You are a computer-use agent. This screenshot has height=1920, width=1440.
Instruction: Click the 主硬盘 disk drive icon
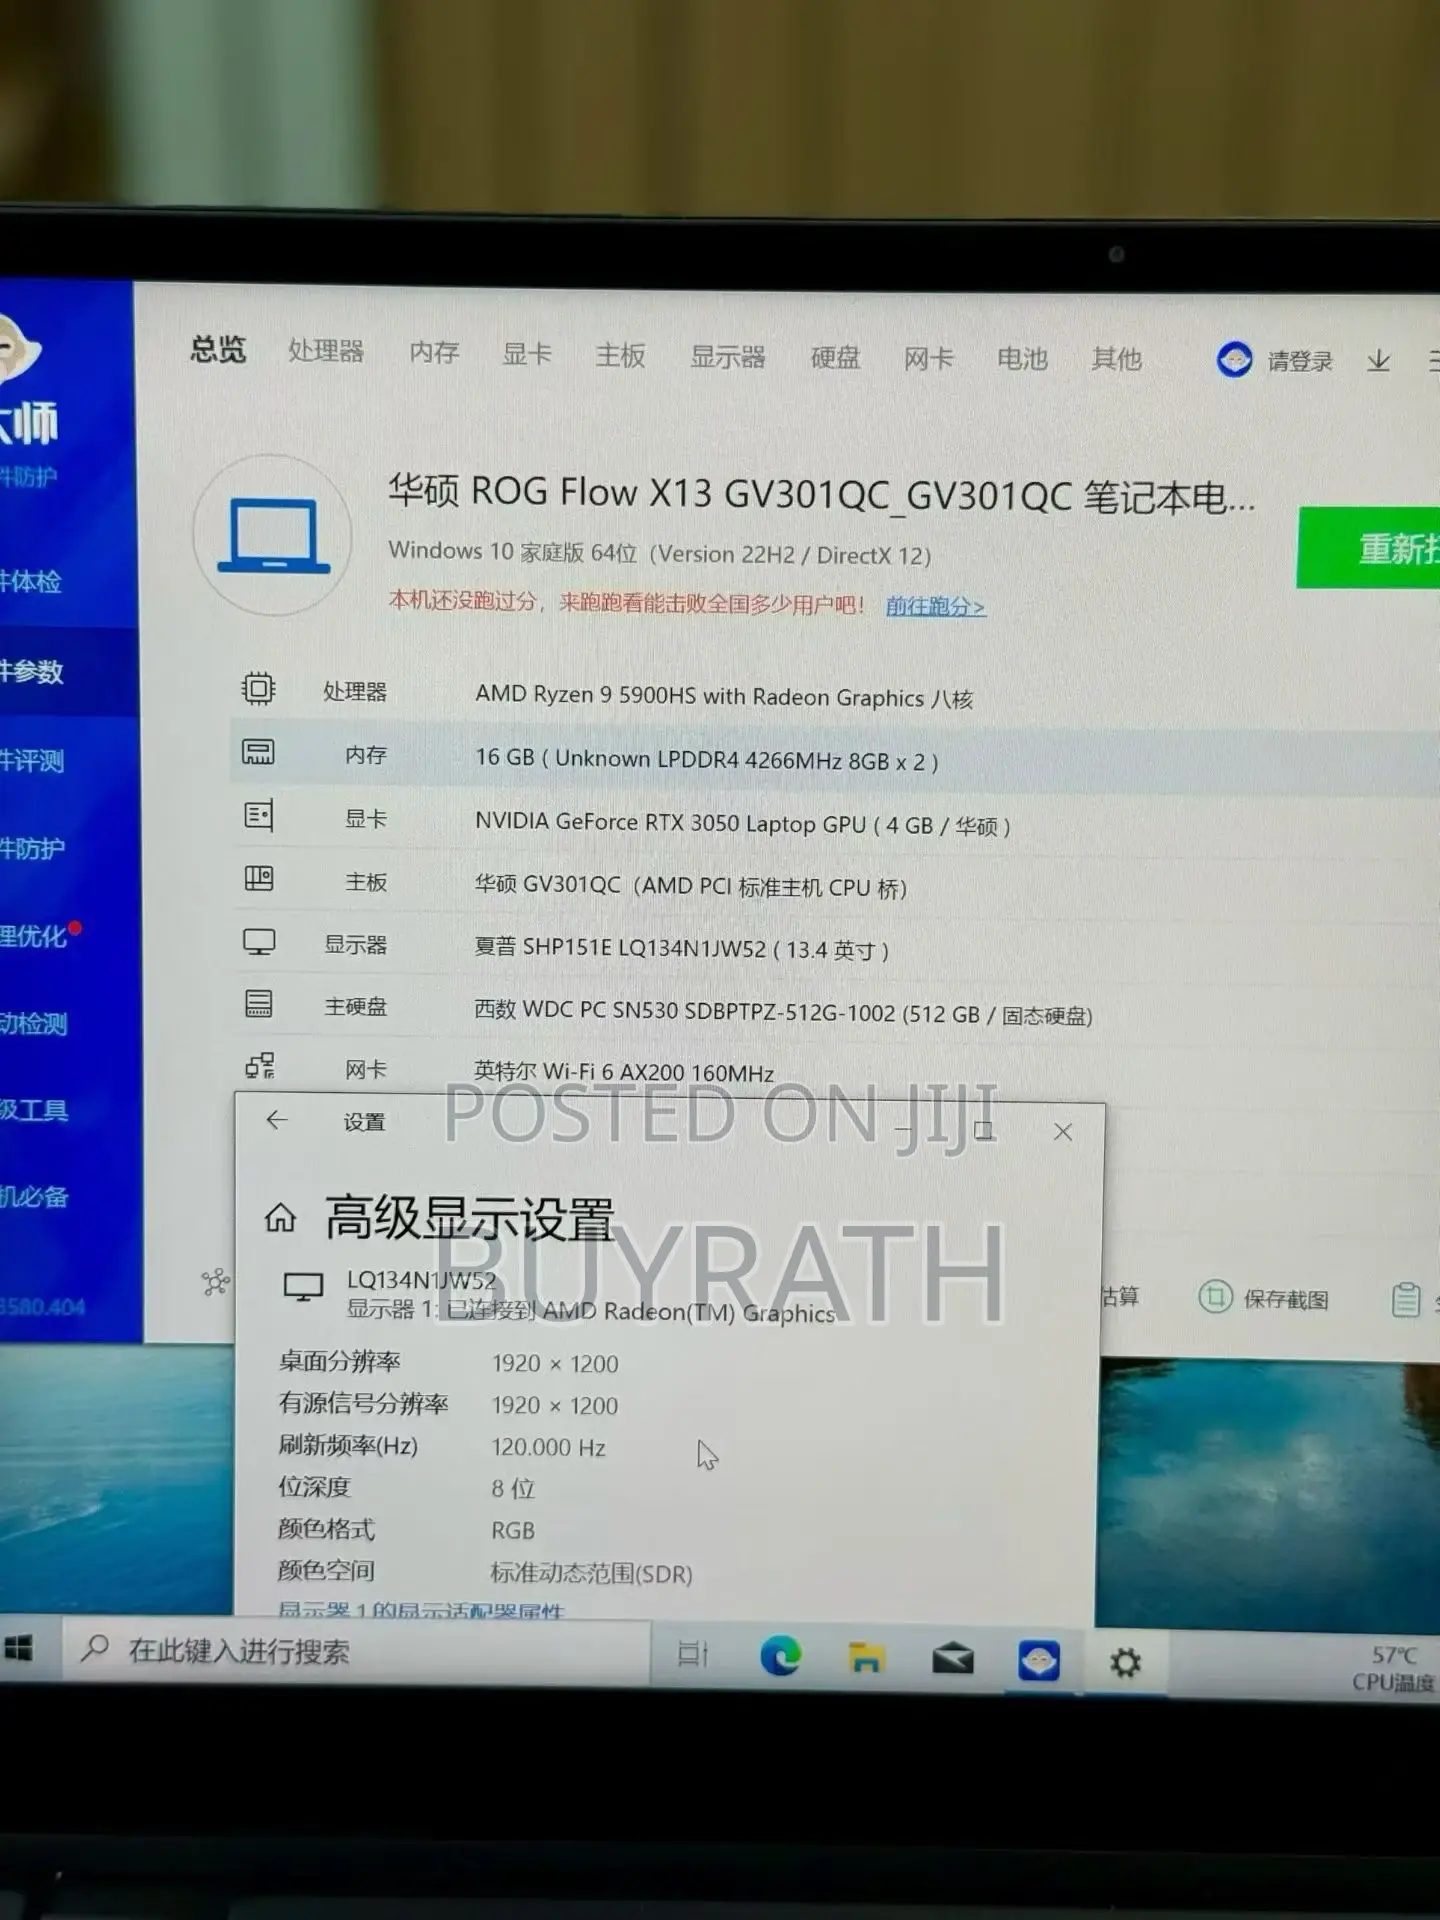(259, 1004)
